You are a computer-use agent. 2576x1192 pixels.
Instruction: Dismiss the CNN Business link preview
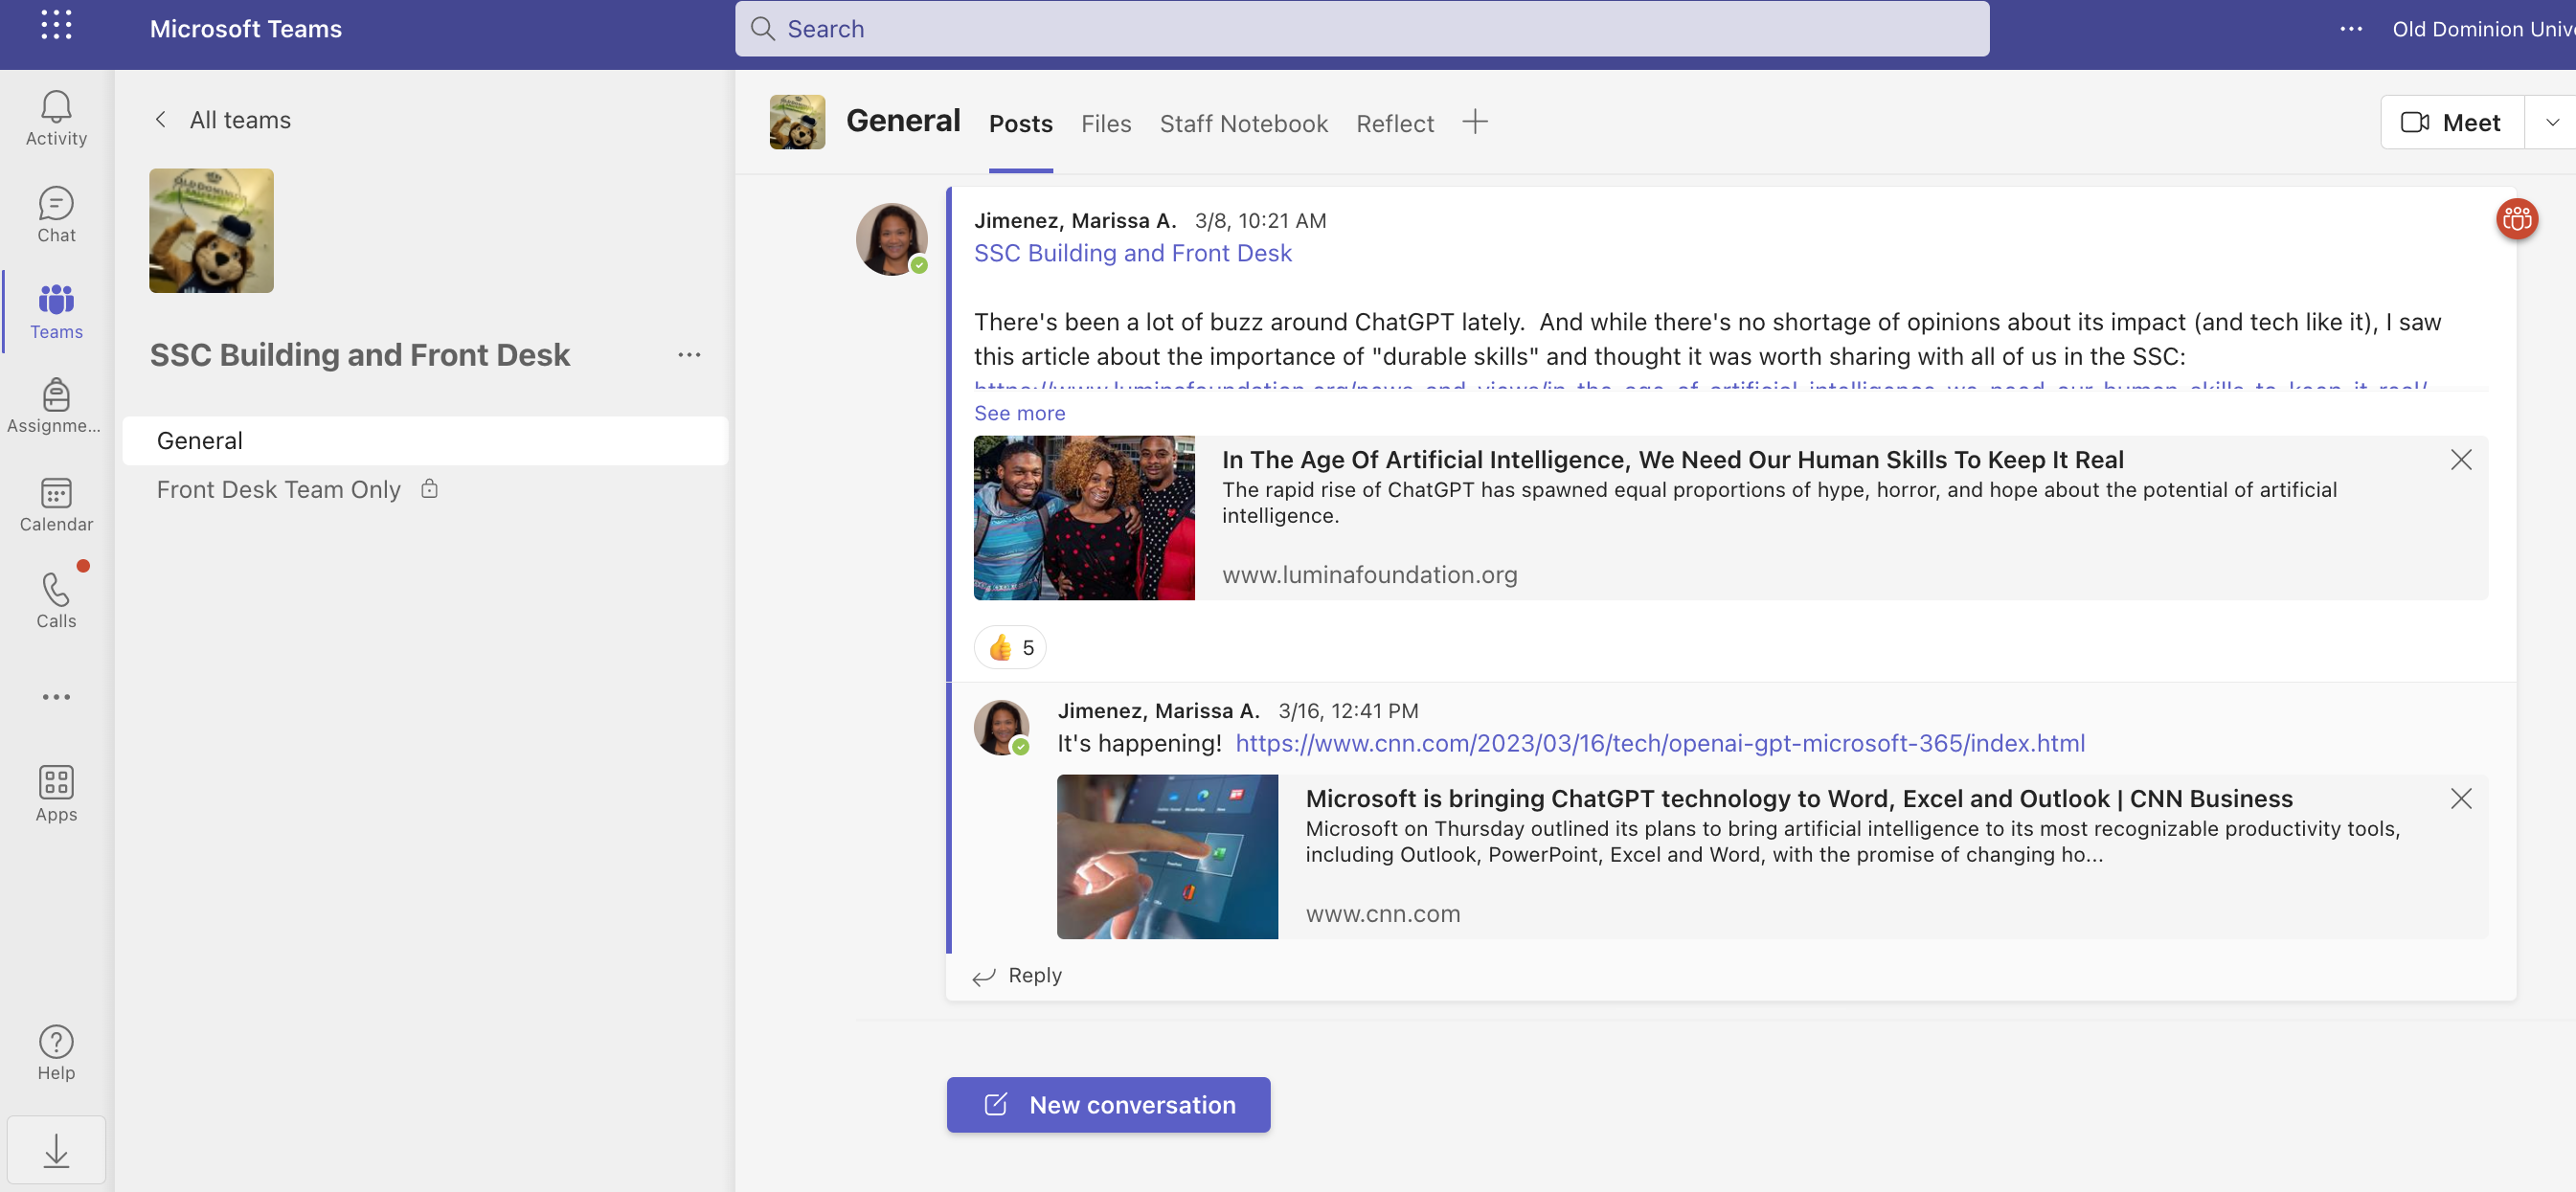tap(2461, 799)
